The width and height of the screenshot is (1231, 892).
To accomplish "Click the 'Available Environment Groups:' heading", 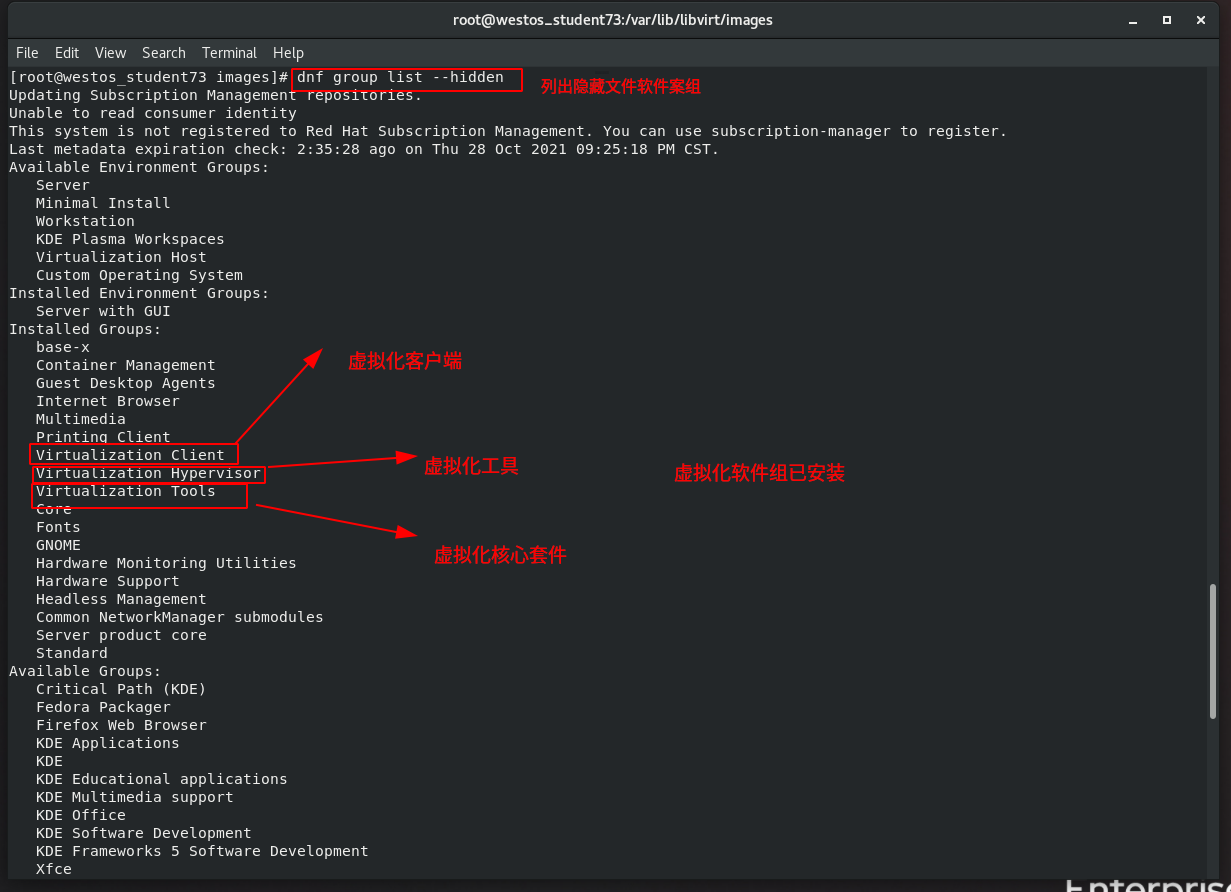I will coord(139,167).
